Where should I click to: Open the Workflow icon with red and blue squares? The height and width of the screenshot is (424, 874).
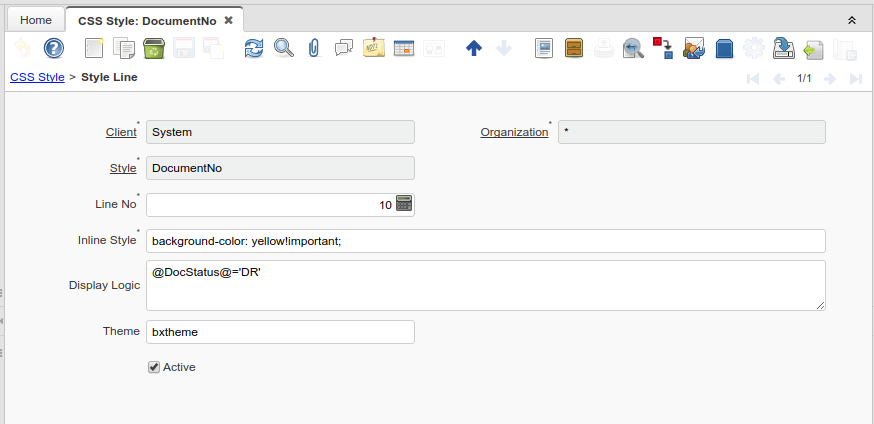663,48
